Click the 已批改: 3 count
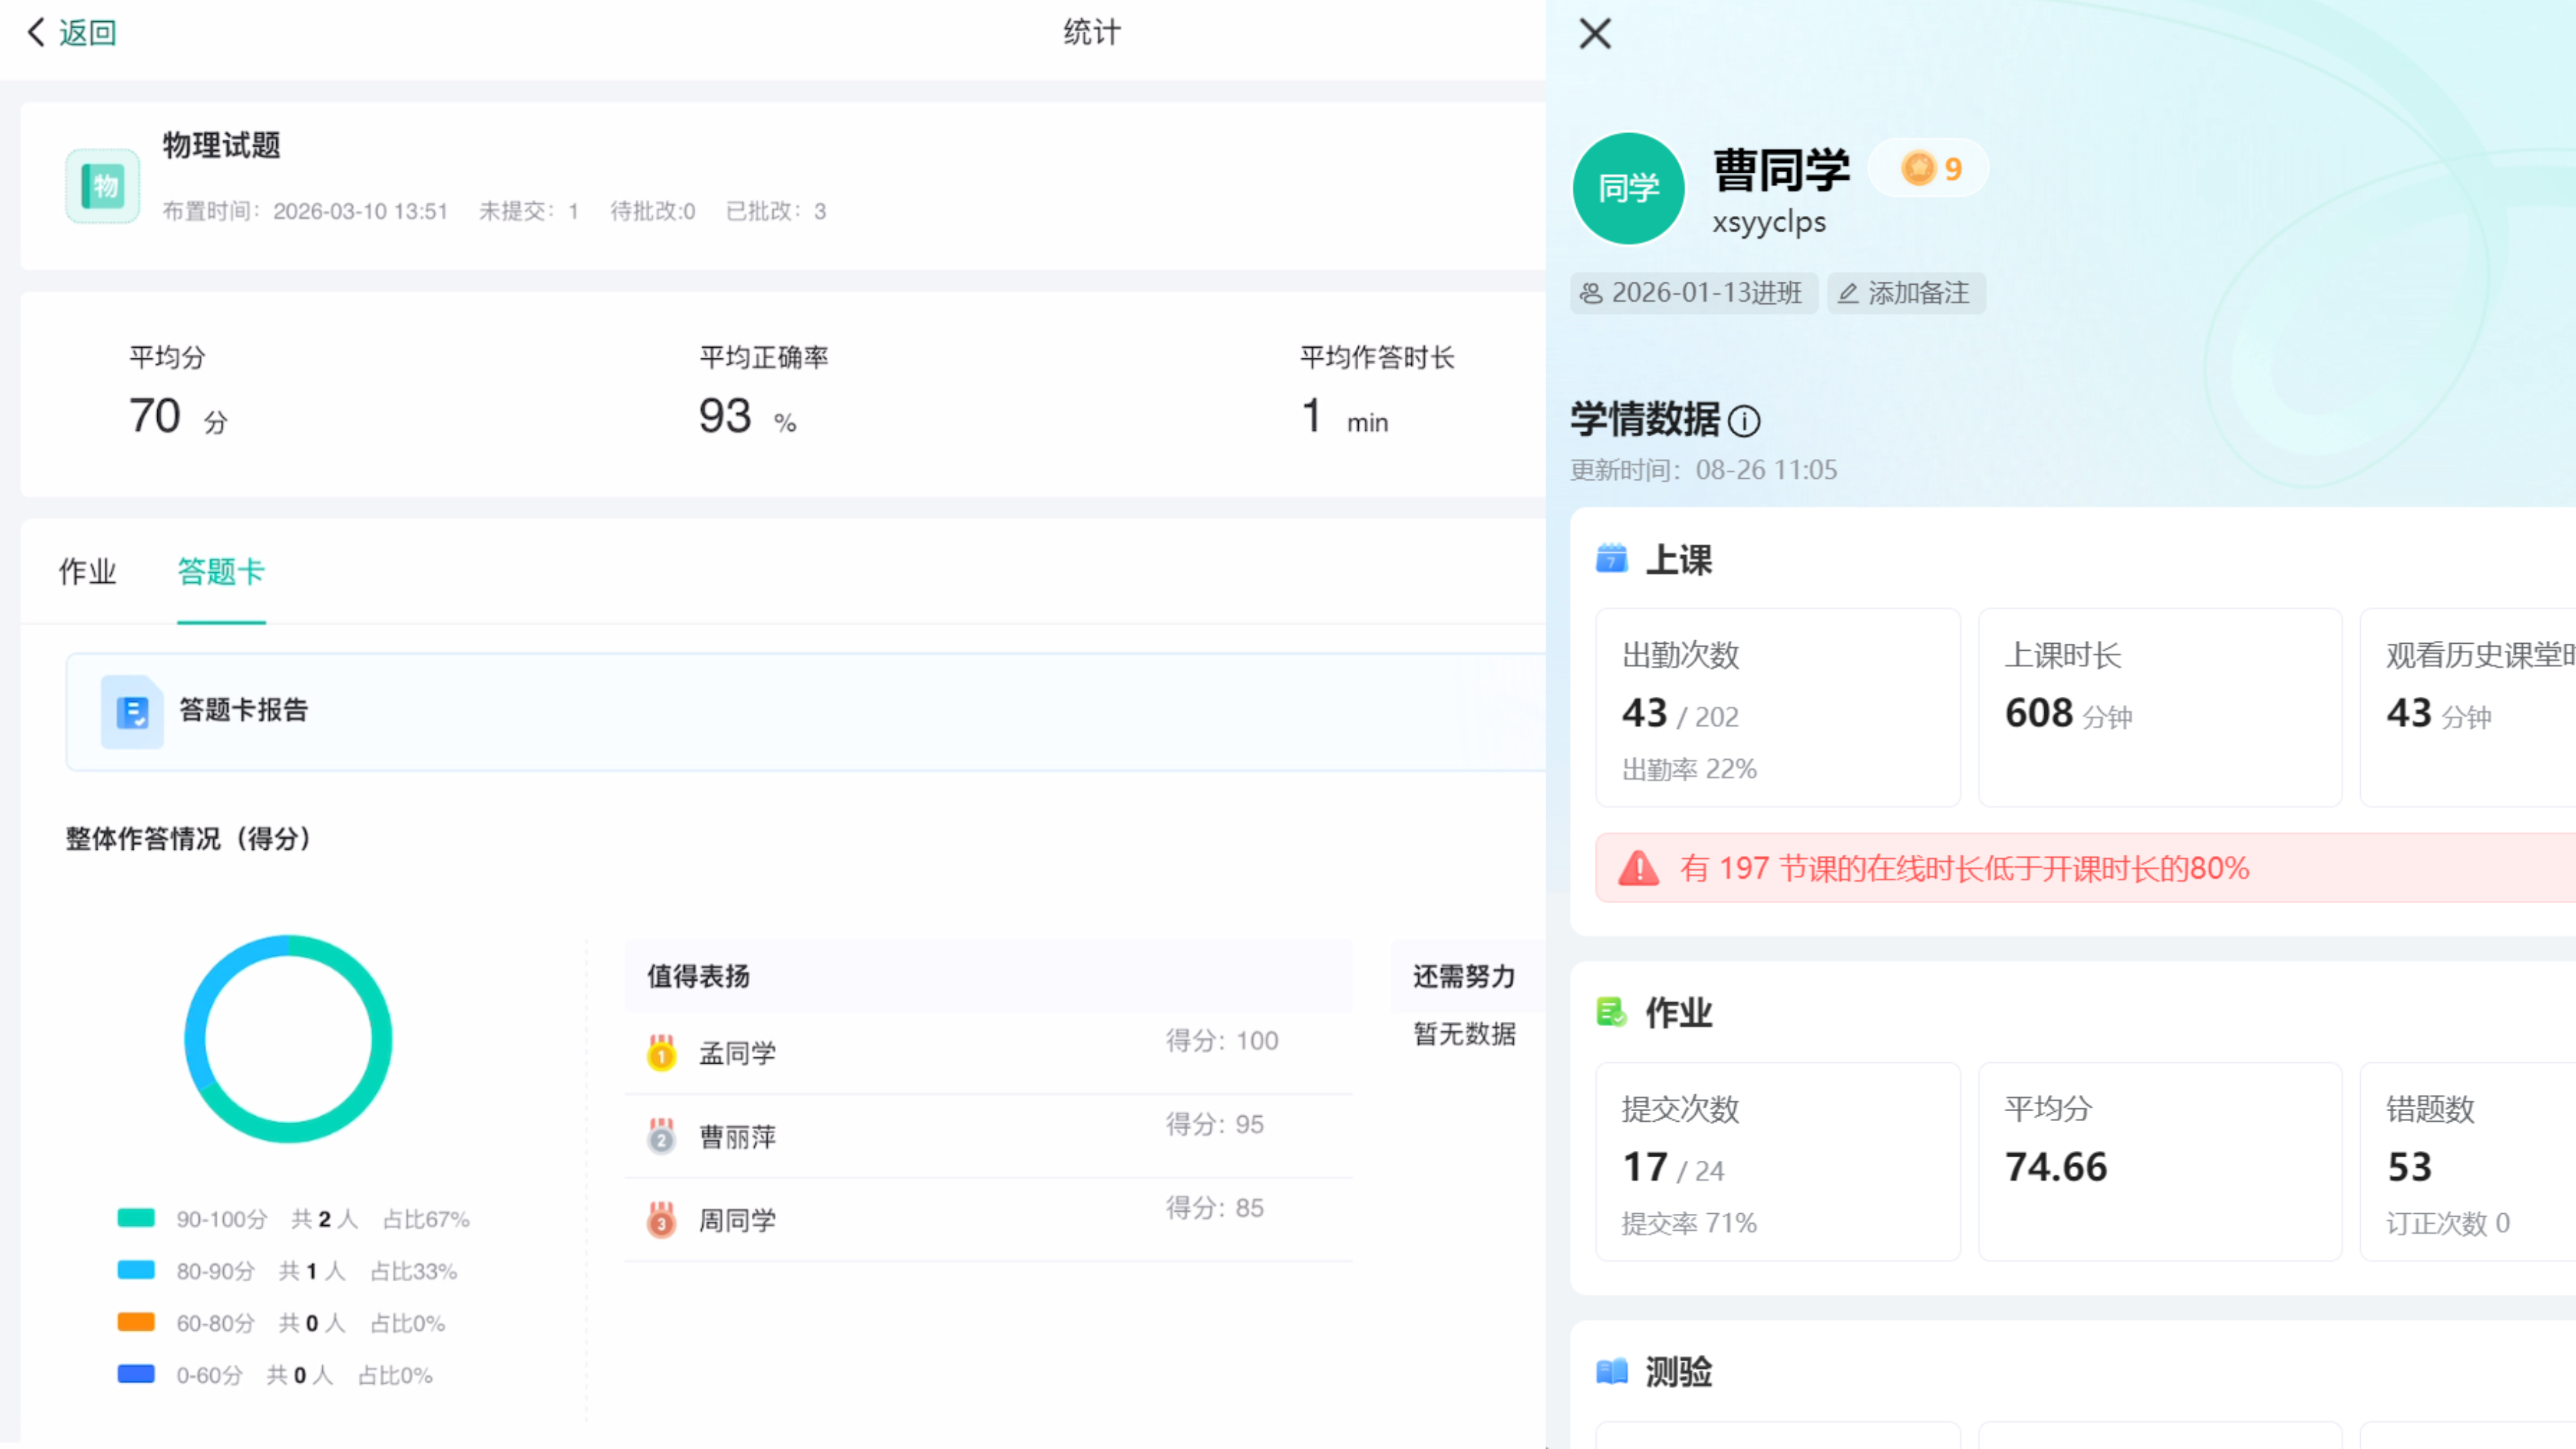2576x1449 pixels. 776,211
